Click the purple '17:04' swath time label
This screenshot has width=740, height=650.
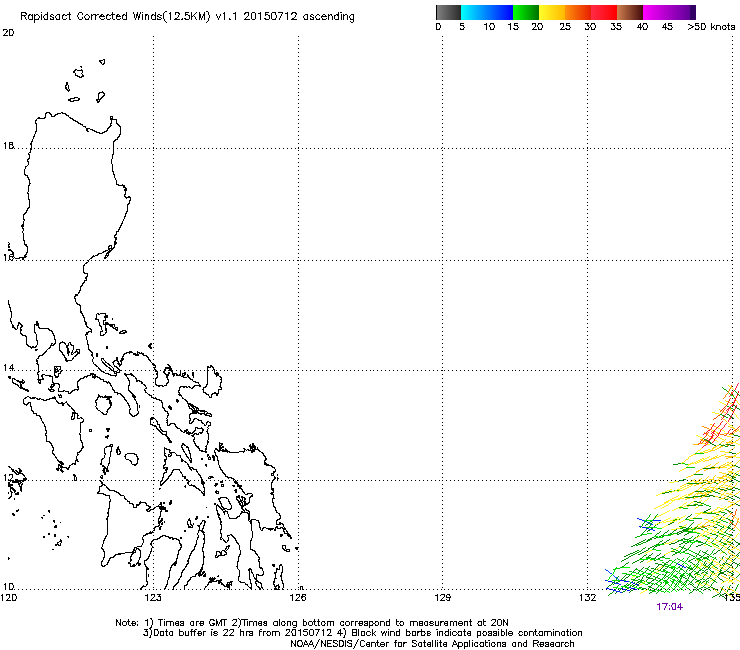pos(669,607)
